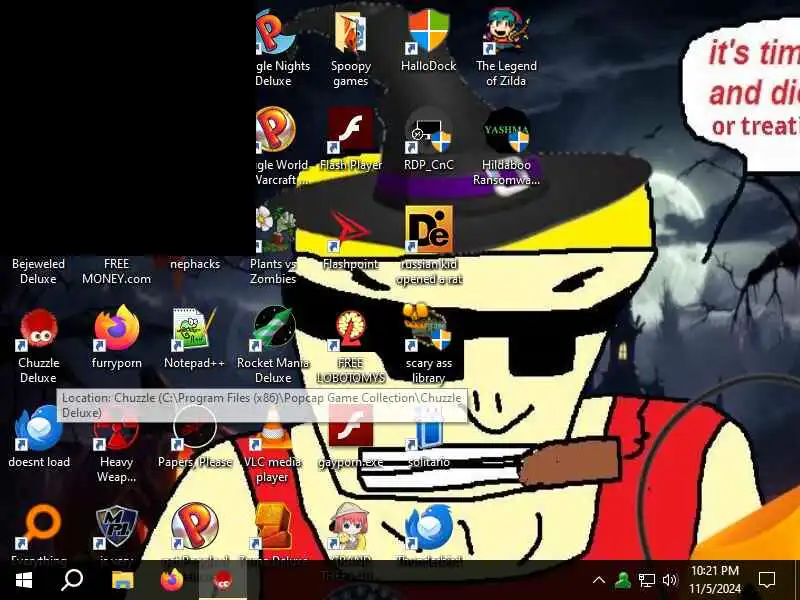Select the bottom-row Thunderbird bird icon
This screenshot has height=600, width=800.
[428, 527]
